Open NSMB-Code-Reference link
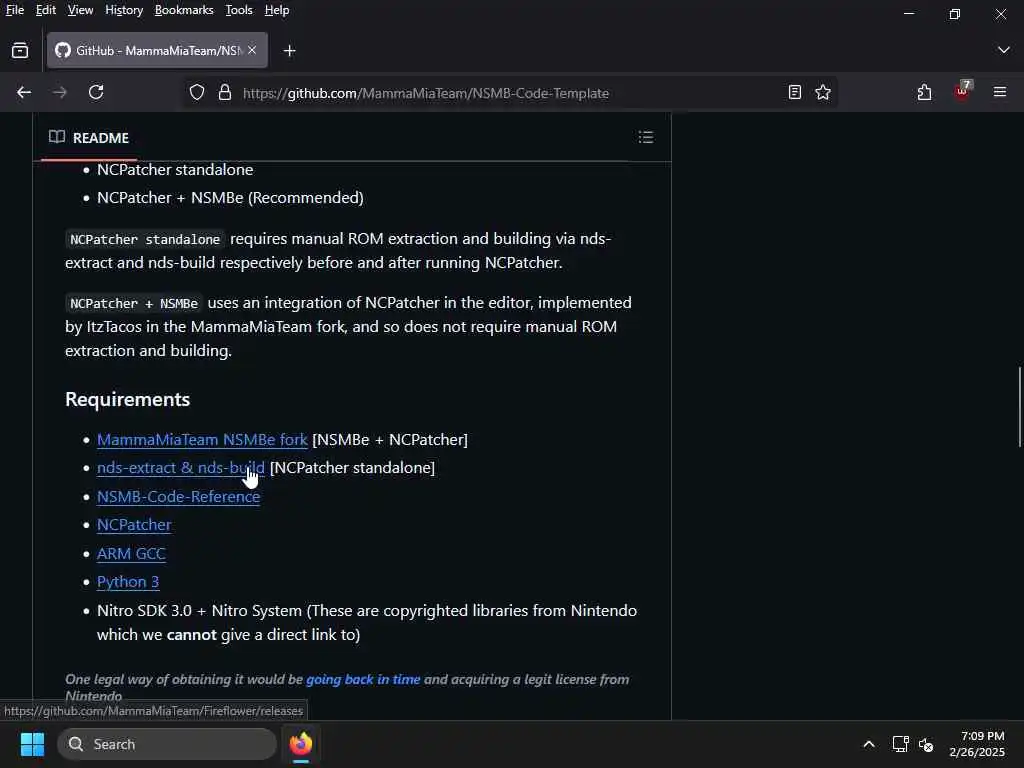The image size is (1024, 768). (178, 496)
